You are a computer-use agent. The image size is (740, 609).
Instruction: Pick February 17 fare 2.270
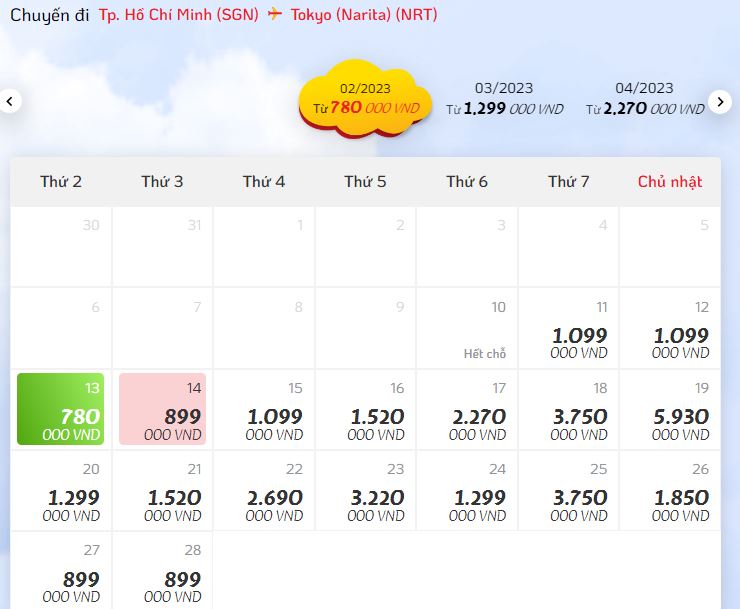[467, 409]
